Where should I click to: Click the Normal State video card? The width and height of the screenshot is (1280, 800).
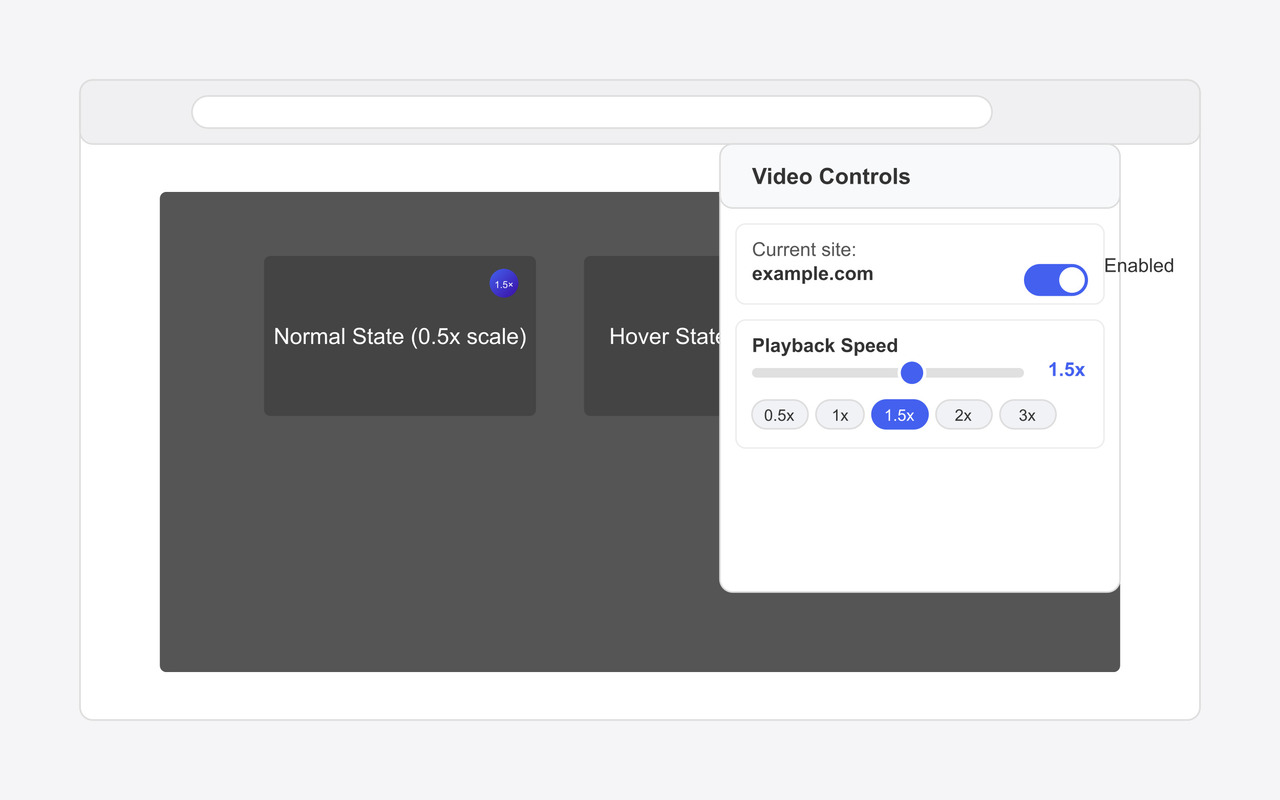pyautogui.click(x=400, y=336)
